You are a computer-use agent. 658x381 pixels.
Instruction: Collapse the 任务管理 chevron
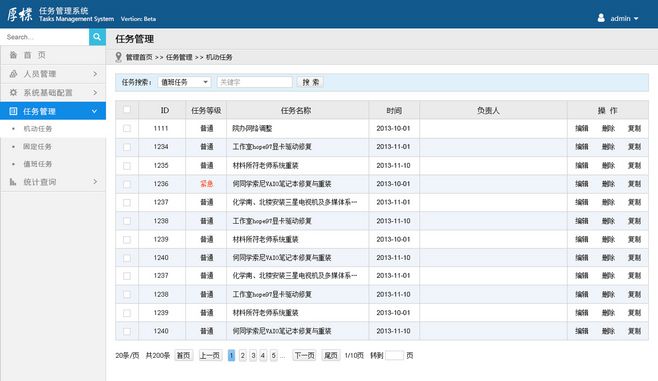point(95,111)
